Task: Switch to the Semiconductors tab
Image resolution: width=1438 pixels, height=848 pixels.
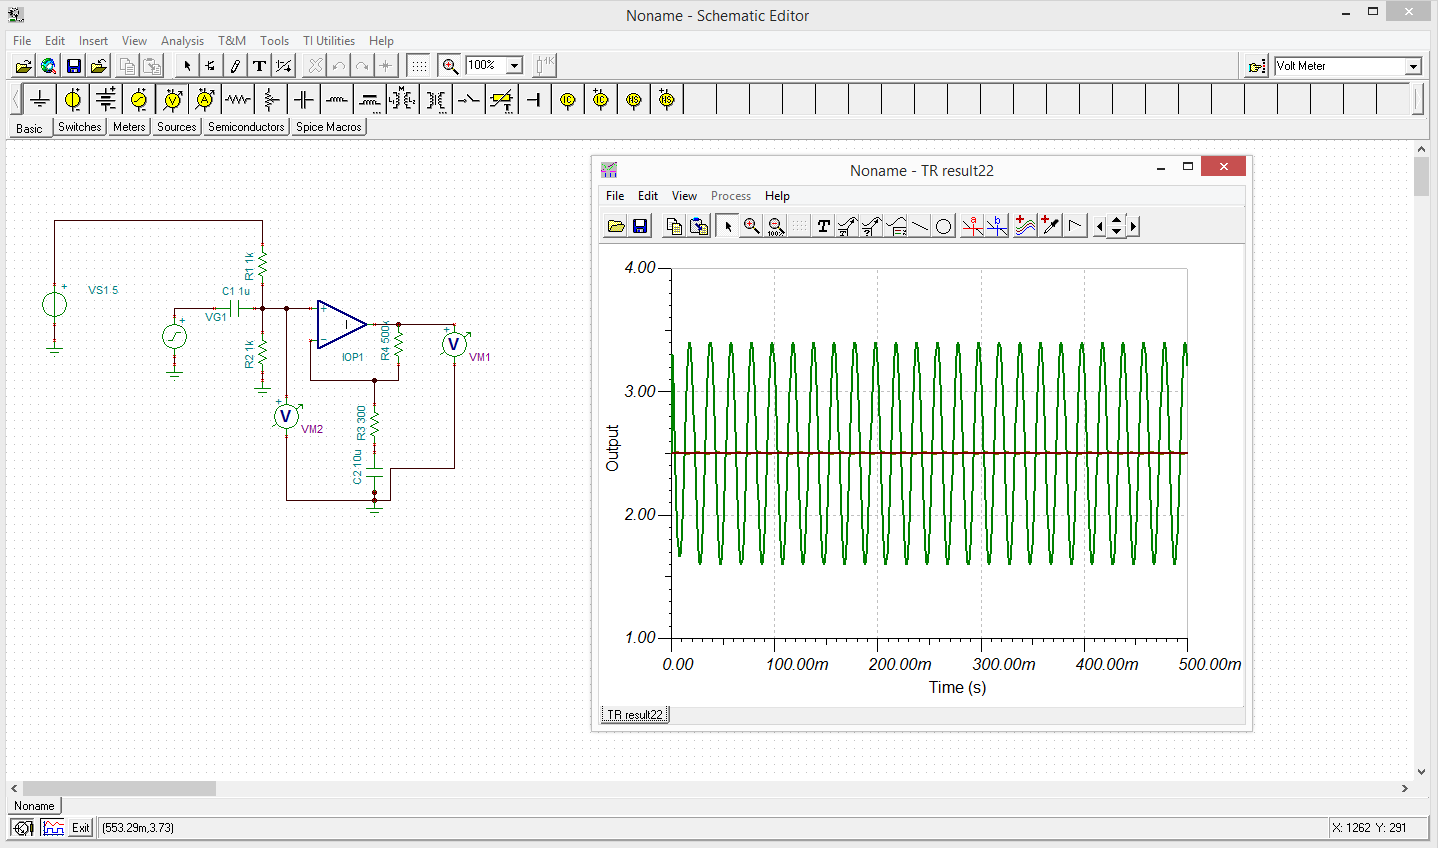Action: (x=246, y=127)
